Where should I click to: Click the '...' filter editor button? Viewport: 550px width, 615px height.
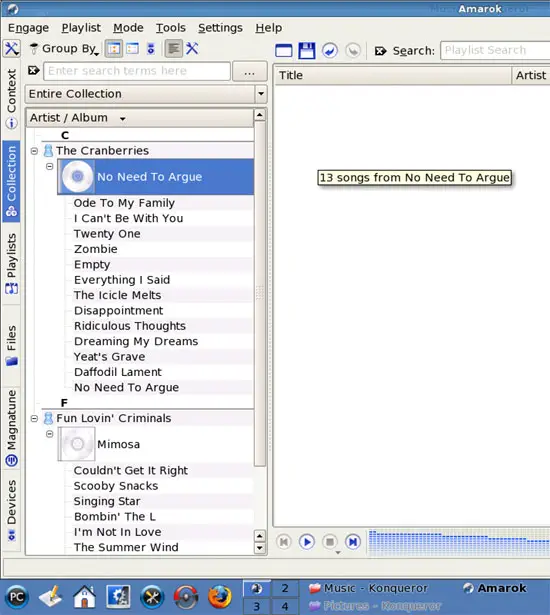250,71
